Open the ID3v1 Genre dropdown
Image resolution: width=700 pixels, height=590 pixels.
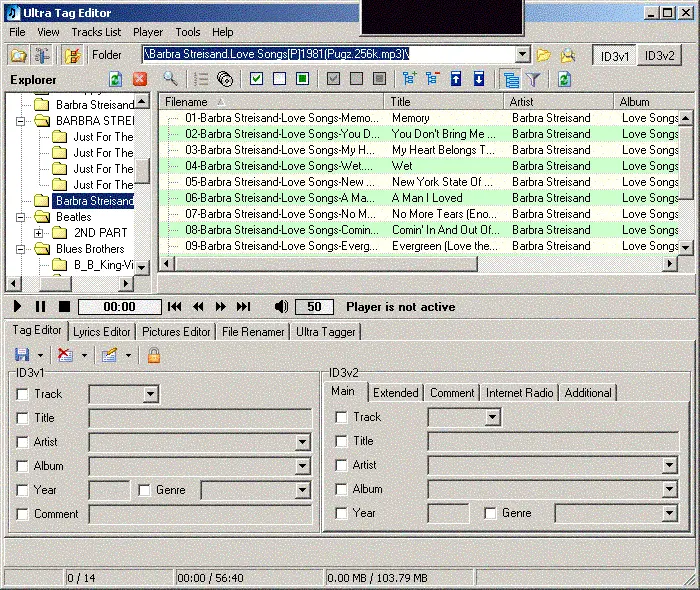pos(302,490)
